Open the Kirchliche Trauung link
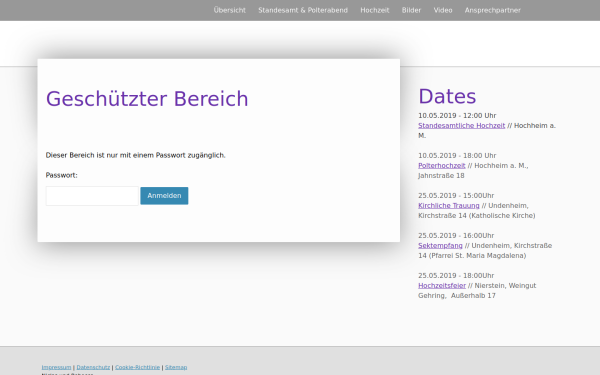The width and height of the screenshot is (600, 375). point(448,205)
